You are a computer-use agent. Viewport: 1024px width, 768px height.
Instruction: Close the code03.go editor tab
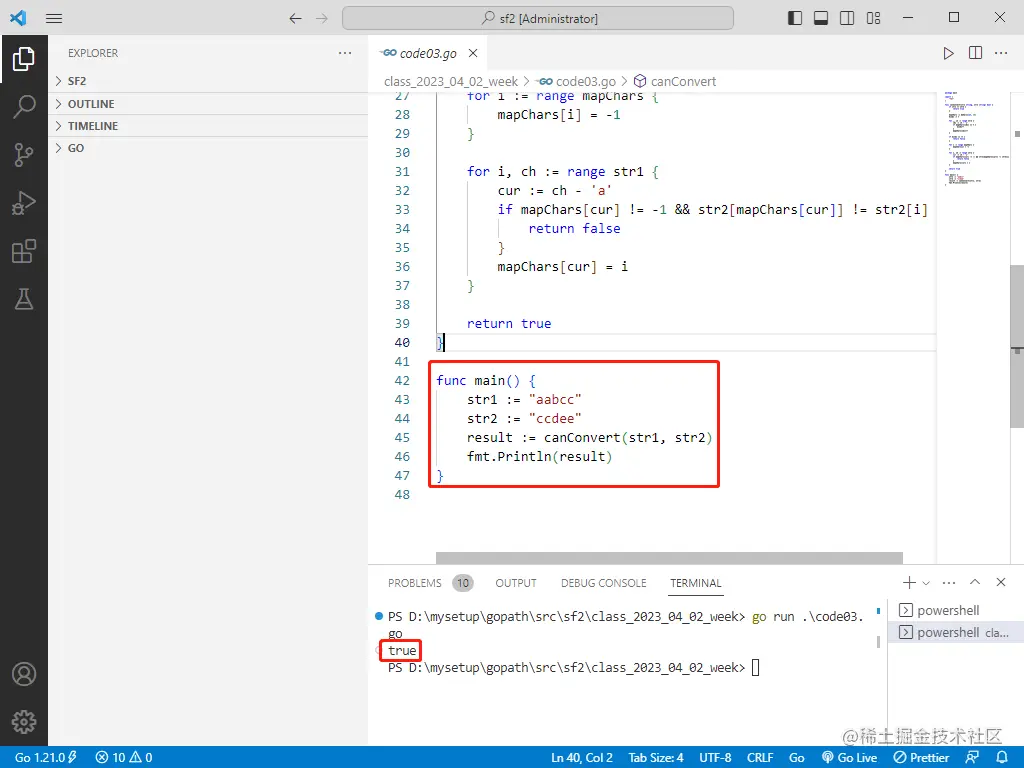(473, 53)
